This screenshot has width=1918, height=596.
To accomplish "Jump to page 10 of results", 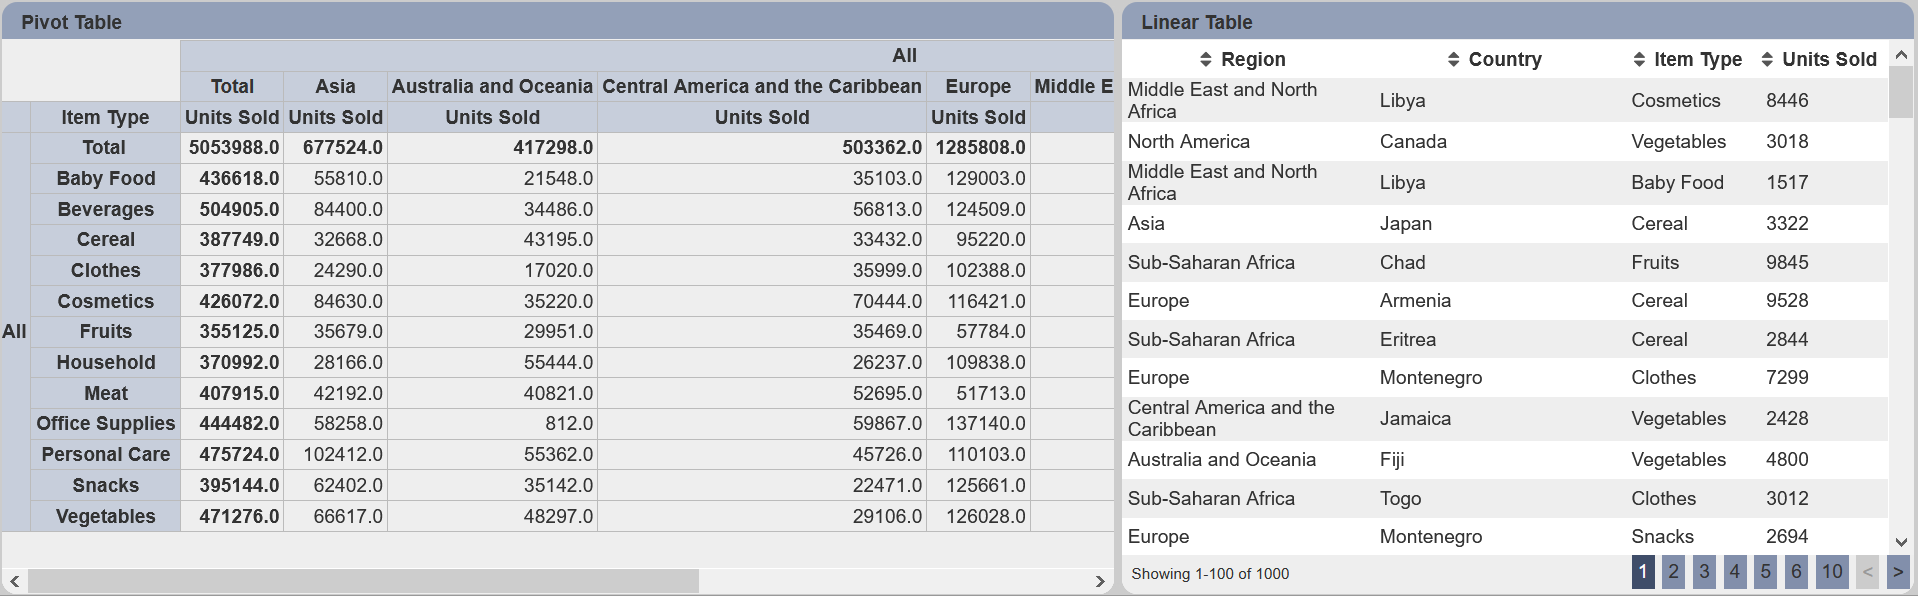I will (x=1832, y=572).
